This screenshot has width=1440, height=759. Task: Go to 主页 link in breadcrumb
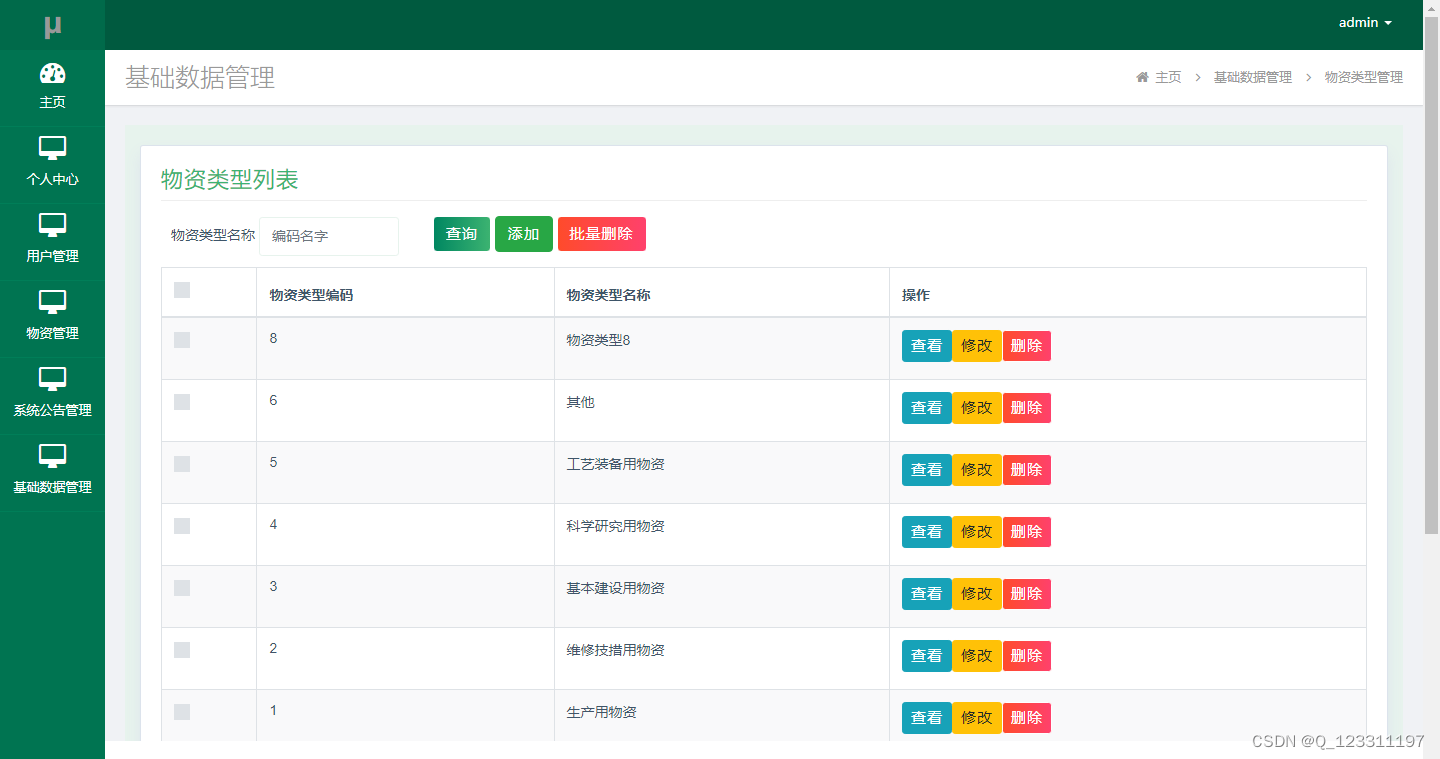1168,77
